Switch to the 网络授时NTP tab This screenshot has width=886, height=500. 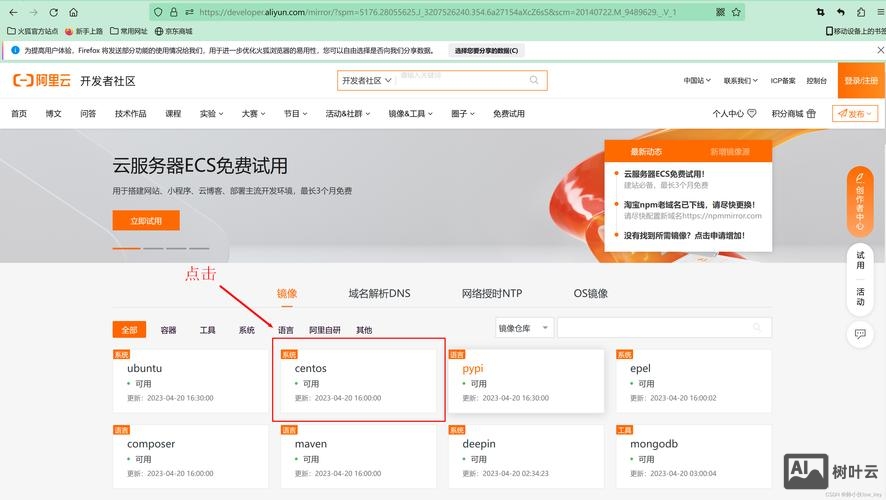pyautogui.click(x=492, y=293)
